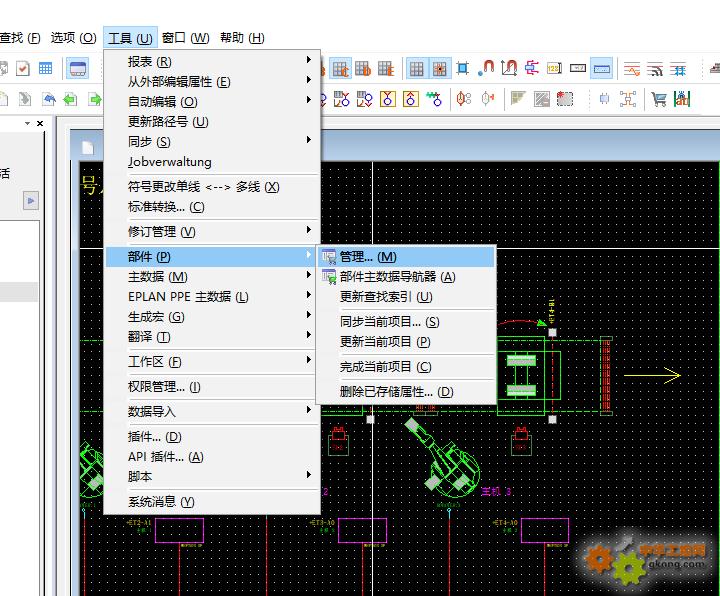Click the yellow 123 input box icon
The image size is (720, 596).
click(554, 69)
